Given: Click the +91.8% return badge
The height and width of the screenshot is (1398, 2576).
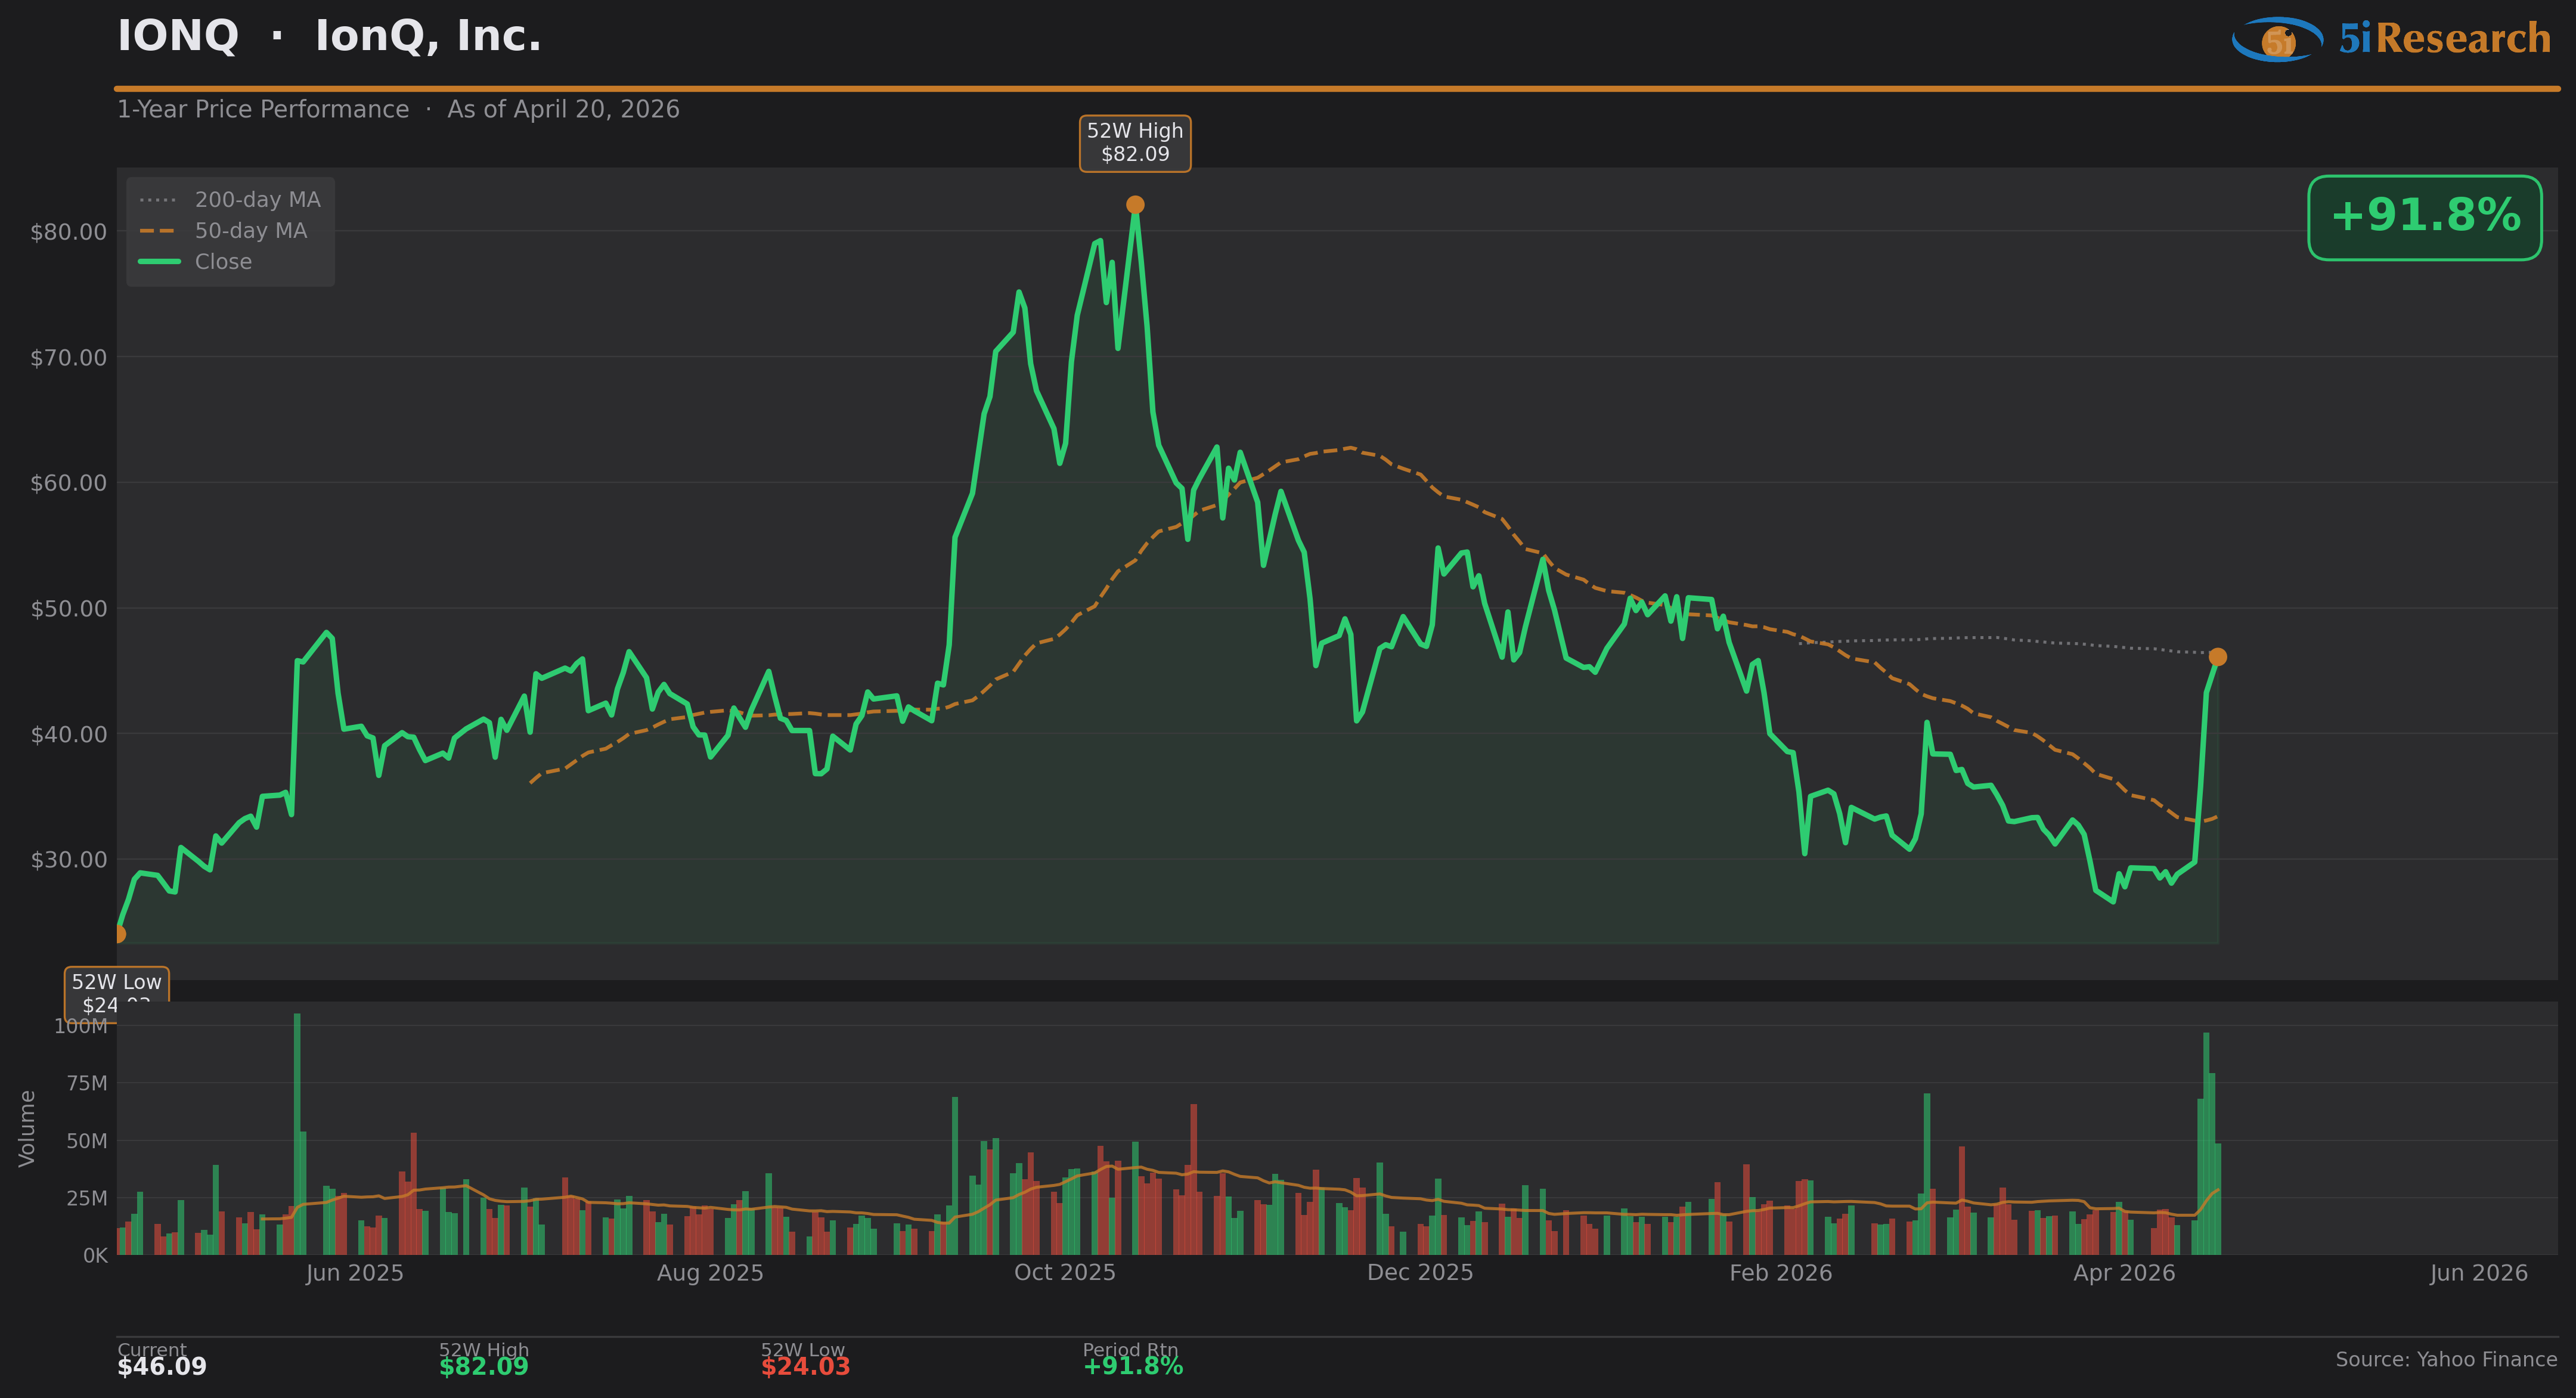Looking at the screenshot, I should [2424, 217].
